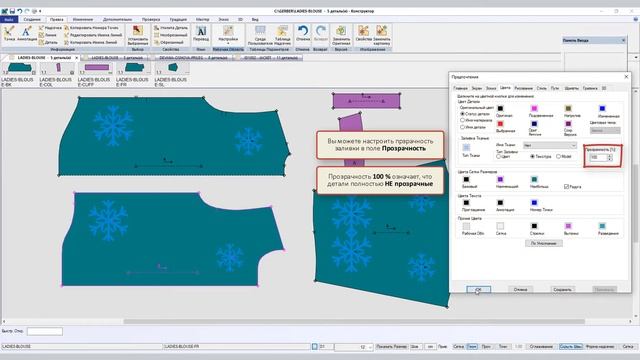
Task: Click the Быстр. Откр. input field
Action: 45,331
